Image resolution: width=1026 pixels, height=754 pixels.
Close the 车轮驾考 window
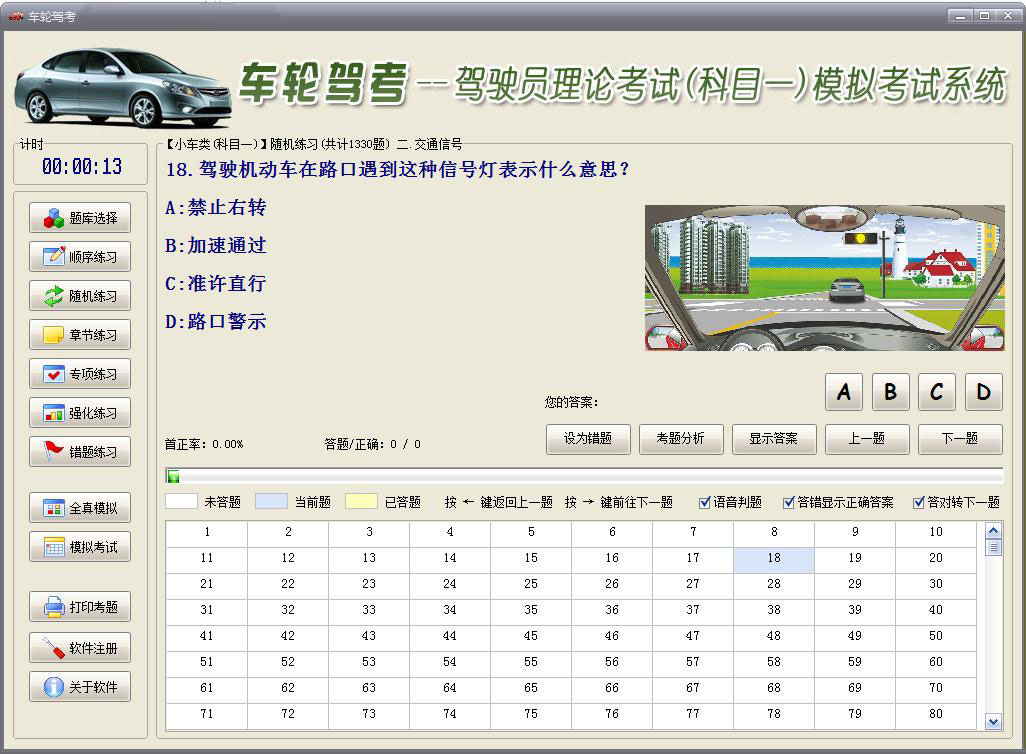click(1008, 15)
